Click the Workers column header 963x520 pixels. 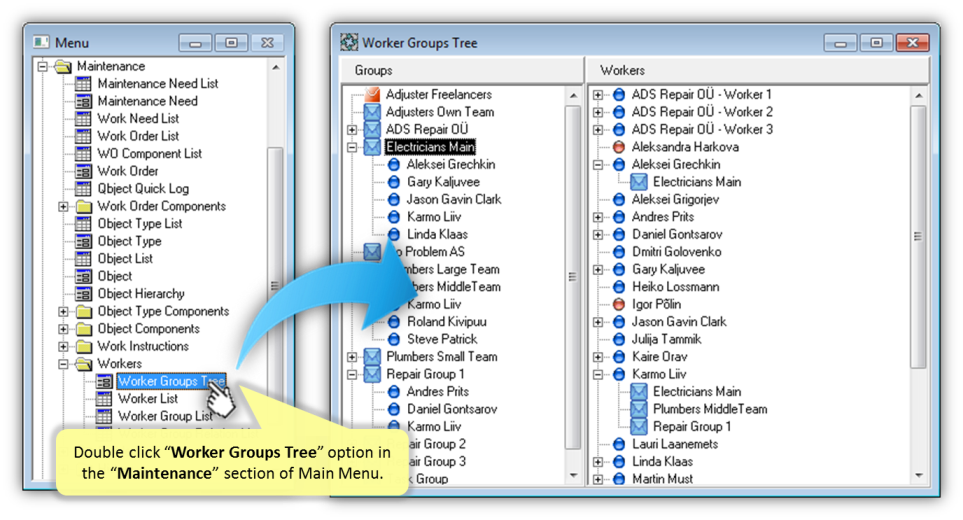click(758, 71)
